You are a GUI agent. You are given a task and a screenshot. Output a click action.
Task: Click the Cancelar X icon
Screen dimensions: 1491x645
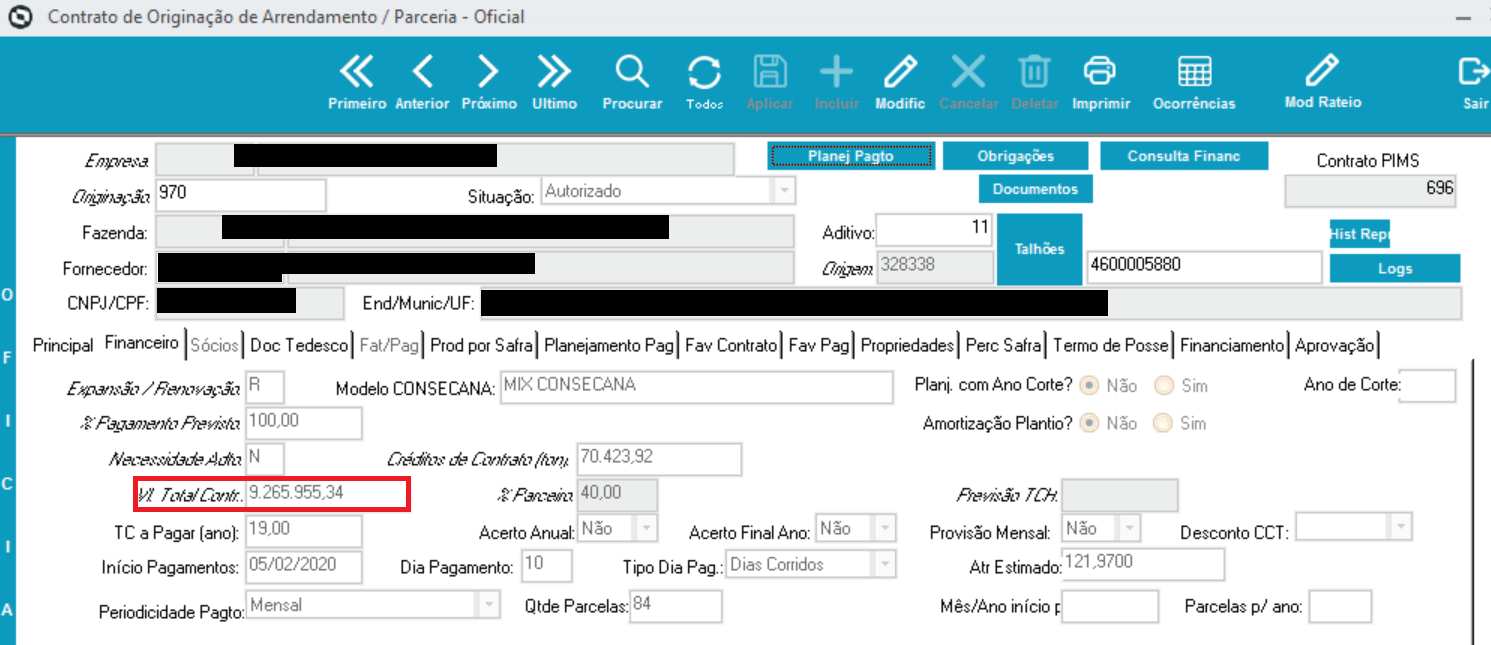(x=968, y=73)
